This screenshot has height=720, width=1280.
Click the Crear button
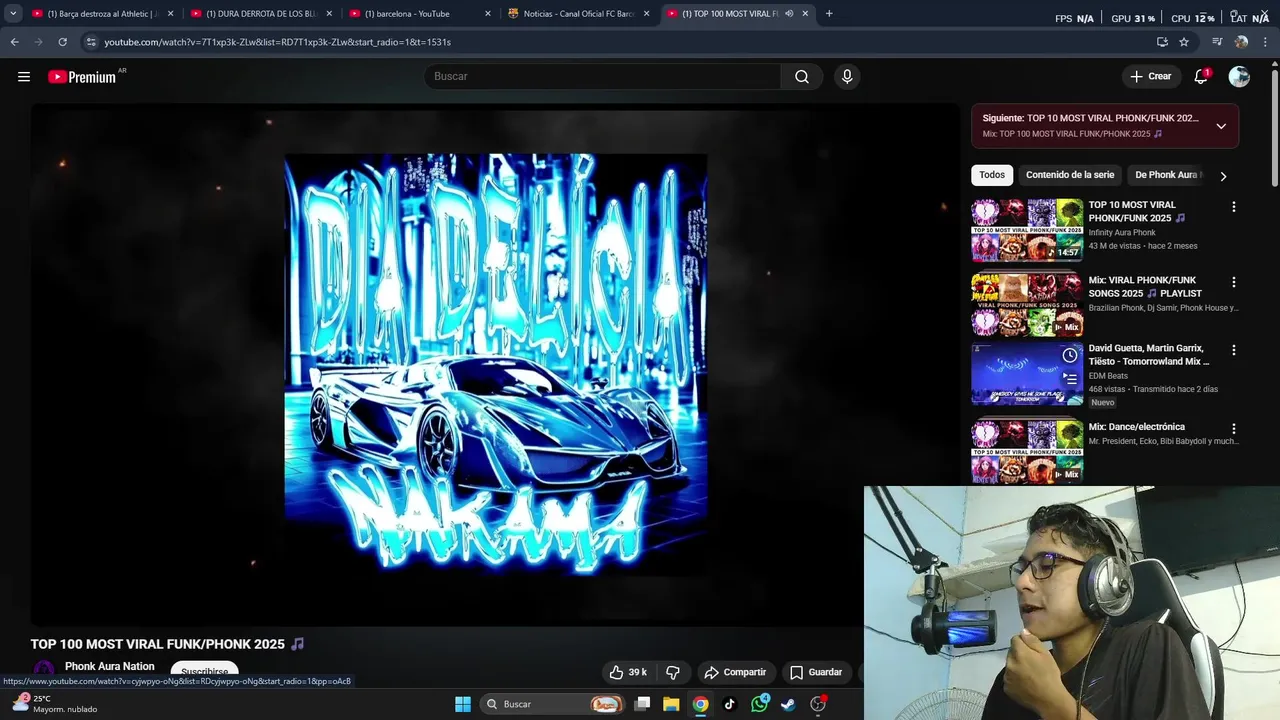point(1151,77)
